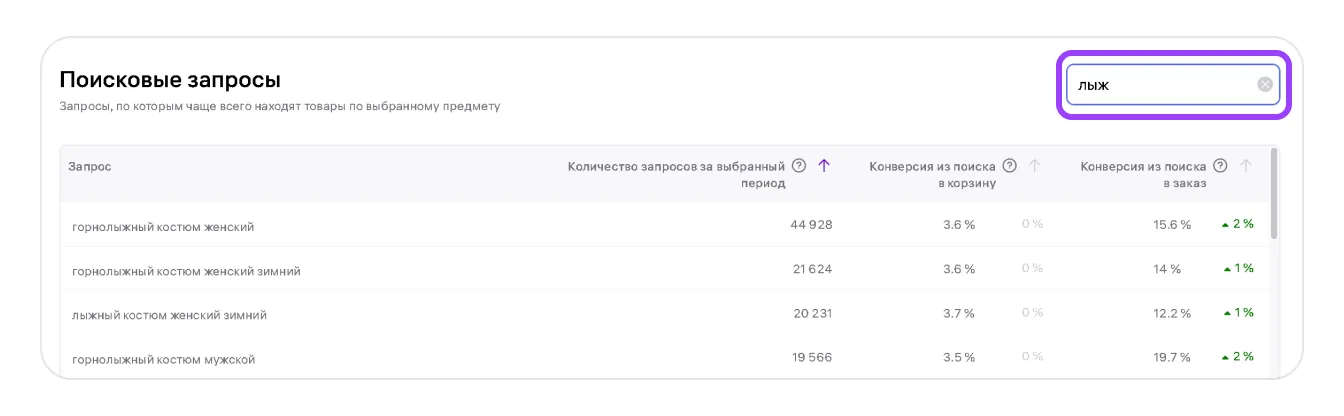Click "Количество запросов за выбранный период" header

[678, 174]
